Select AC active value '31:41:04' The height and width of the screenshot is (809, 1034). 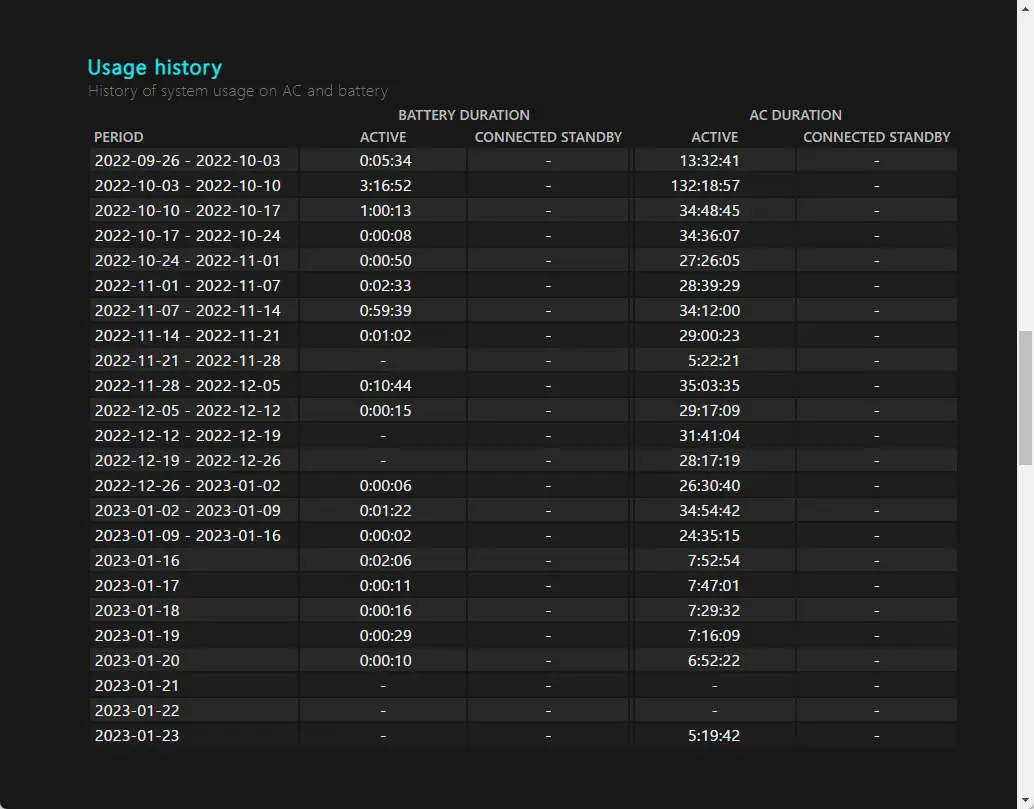point(710,436)
